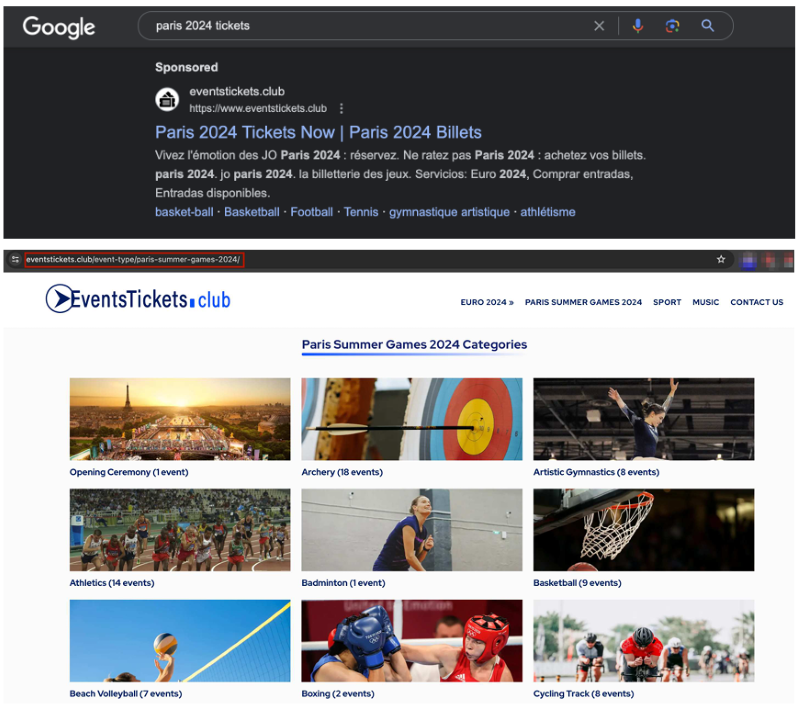Click the eventstickets.club shopping bag favicon
Image resolution: width=800 pixels, height=711 pixels.
pyautogui.click(x=167, y=99)
